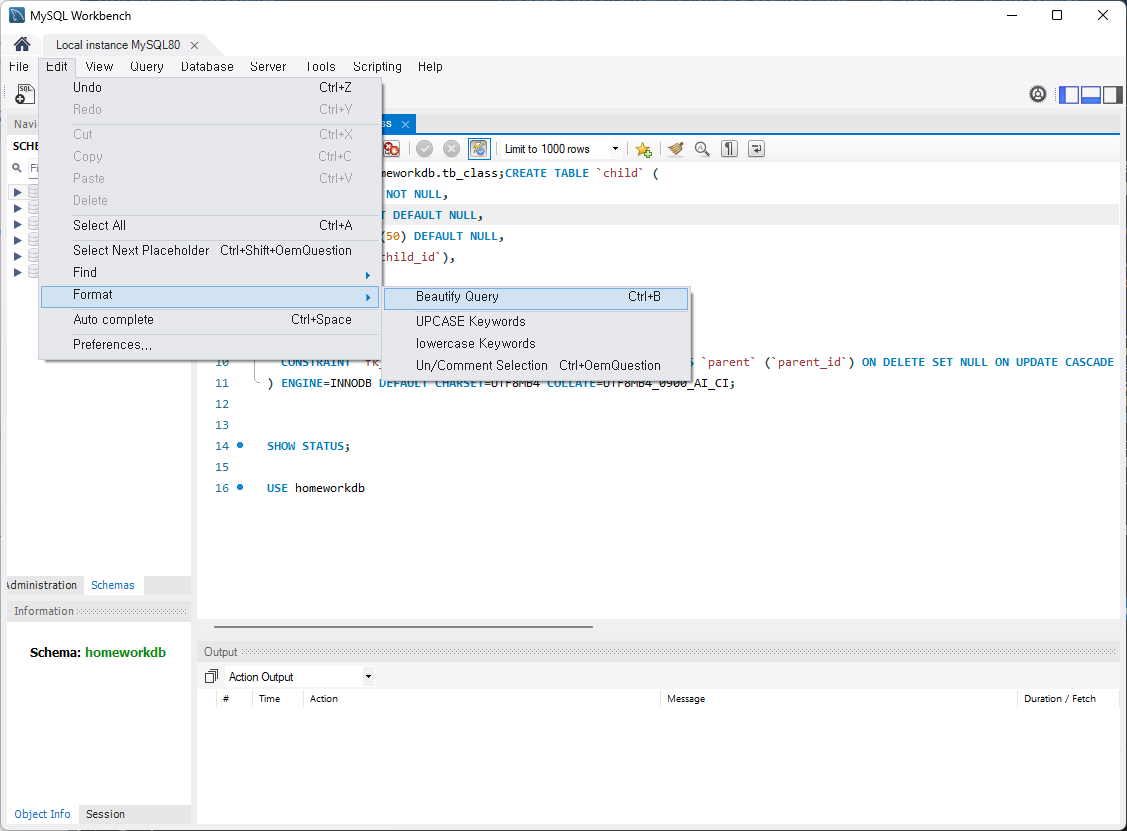Screen dimensions: 1127x831
Task: Open the Server menu
Action: pyautogui.click(x=268, y=67)
